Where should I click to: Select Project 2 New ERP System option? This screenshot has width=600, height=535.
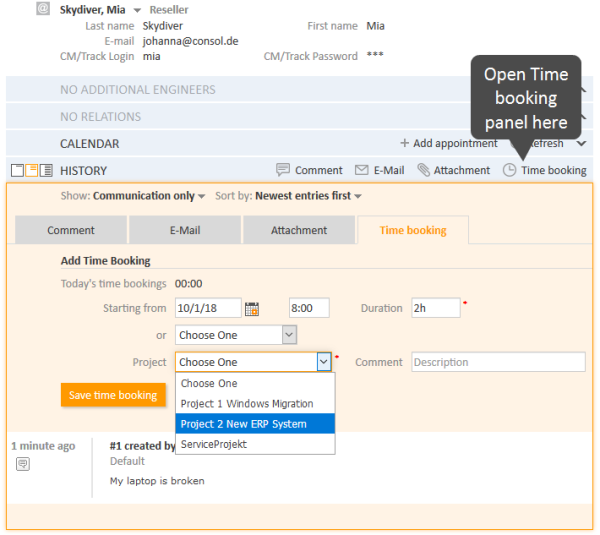pyautogui.click(x=255, y=424)
